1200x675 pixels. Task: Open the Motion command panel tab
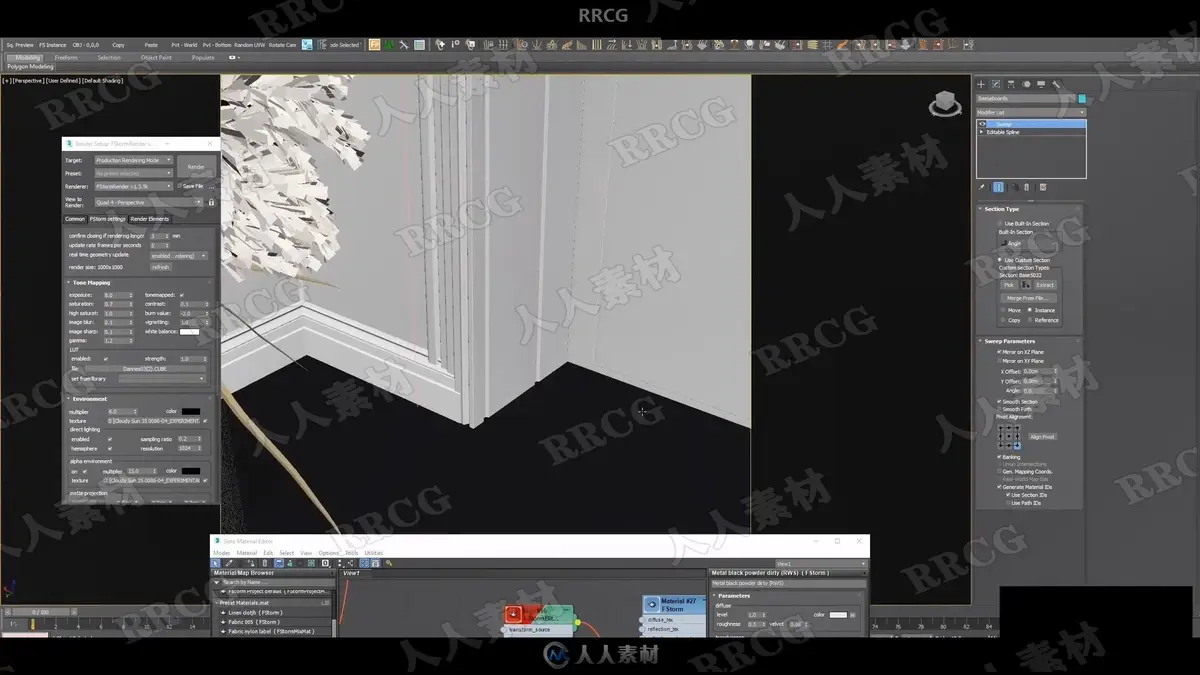point(1026,84)
